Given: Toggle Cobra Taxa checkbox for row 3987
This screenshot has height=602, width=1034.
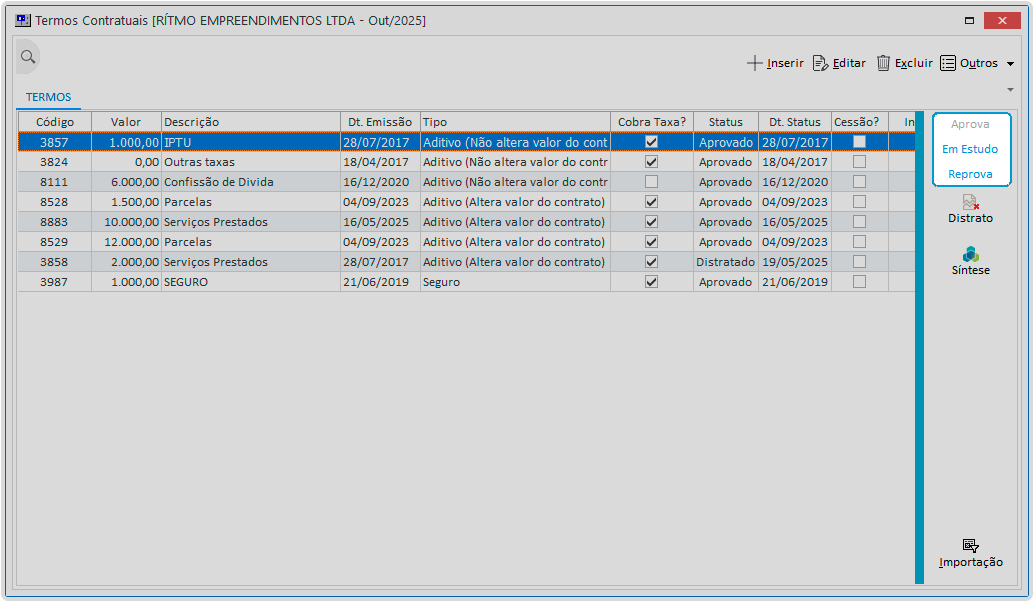Looking at the screenshot, I should 651,282.
